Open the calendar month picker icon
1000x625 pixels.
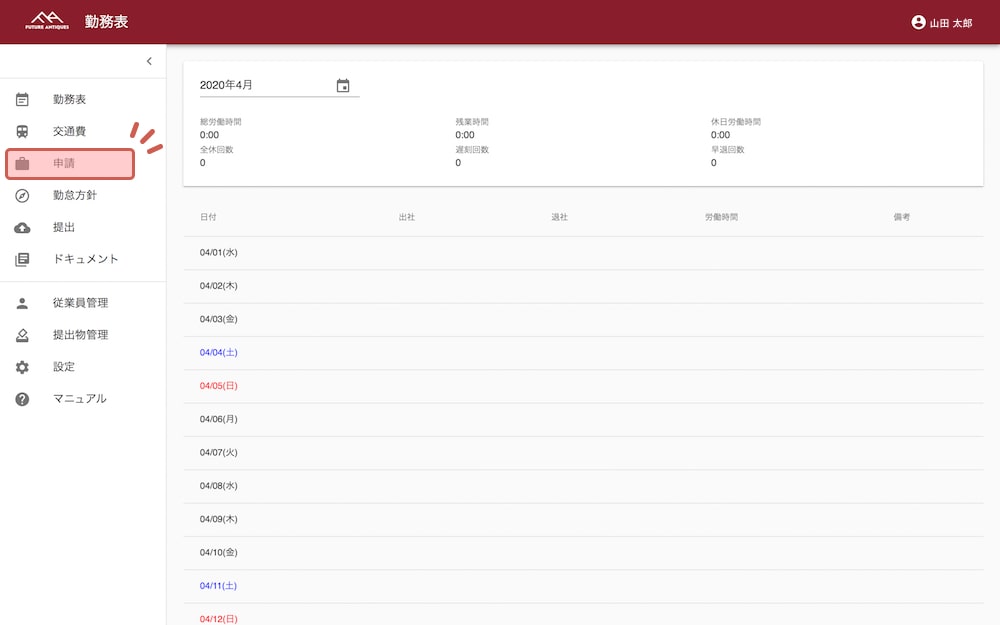click(x=343, y=86)
